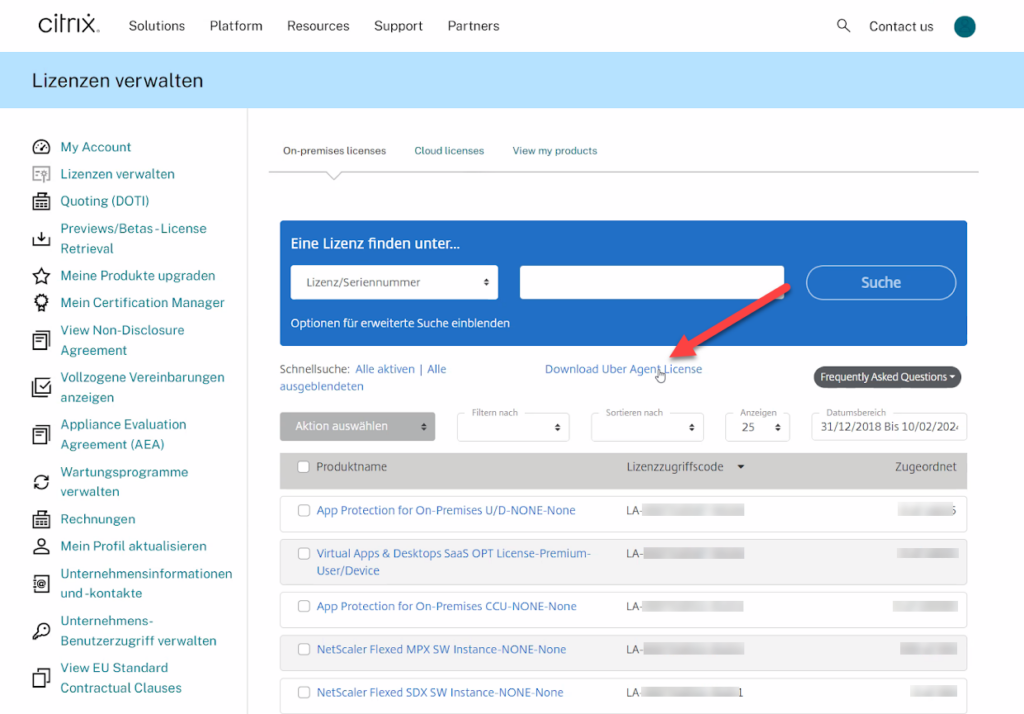Screen dimensions: 1024x714
Task: Open the Anzeigen 25 results dropdown
Action: [x=757, y=427]
